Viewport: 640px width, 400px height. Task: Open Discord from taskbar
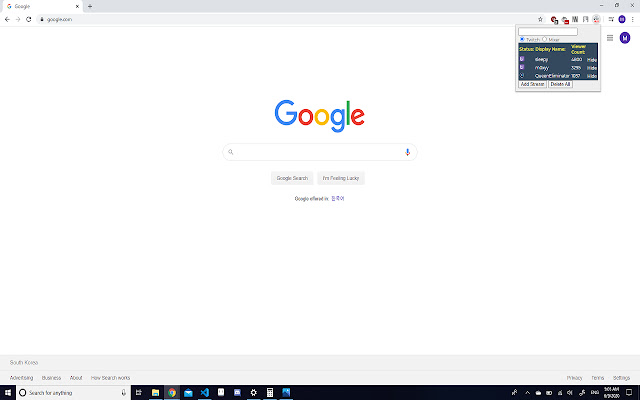point(237,393)
